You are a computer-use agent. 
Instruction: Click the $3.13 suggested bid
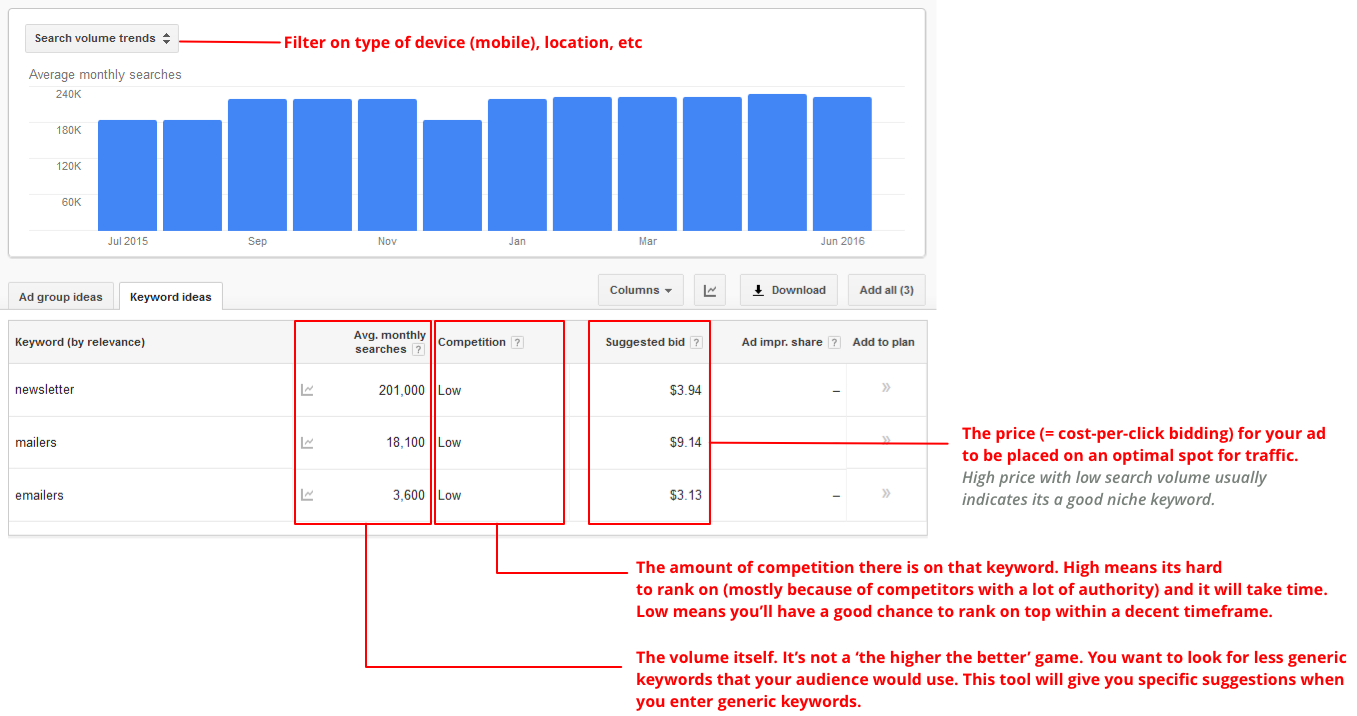click(x=686, y=495)
